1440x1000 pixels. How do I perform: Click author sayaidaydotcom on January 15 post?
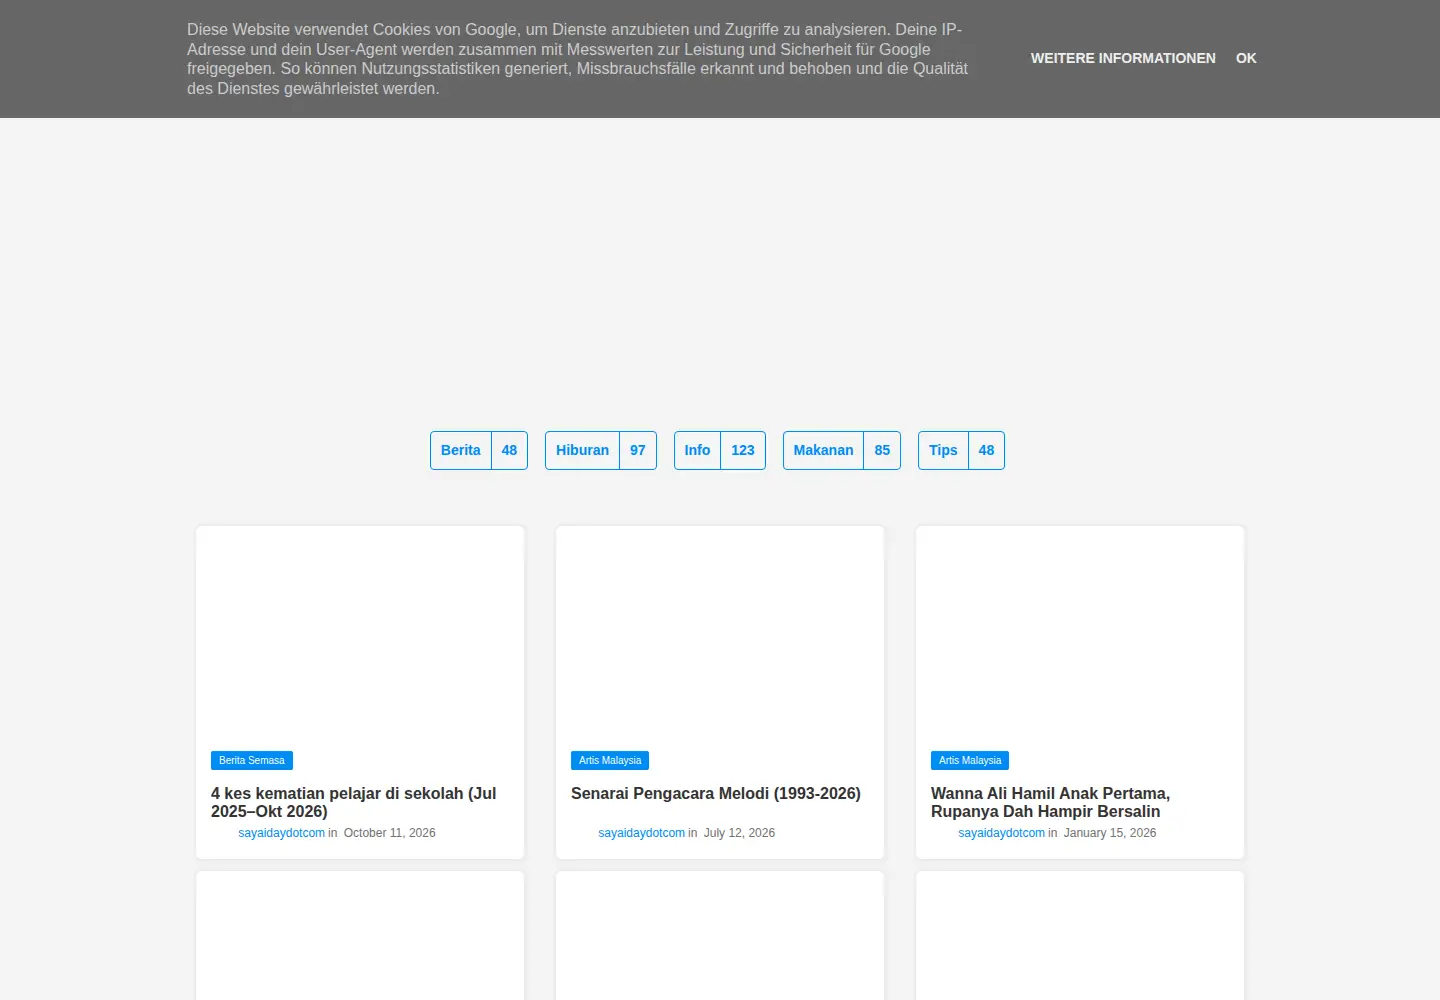[x=1002, y=833]
